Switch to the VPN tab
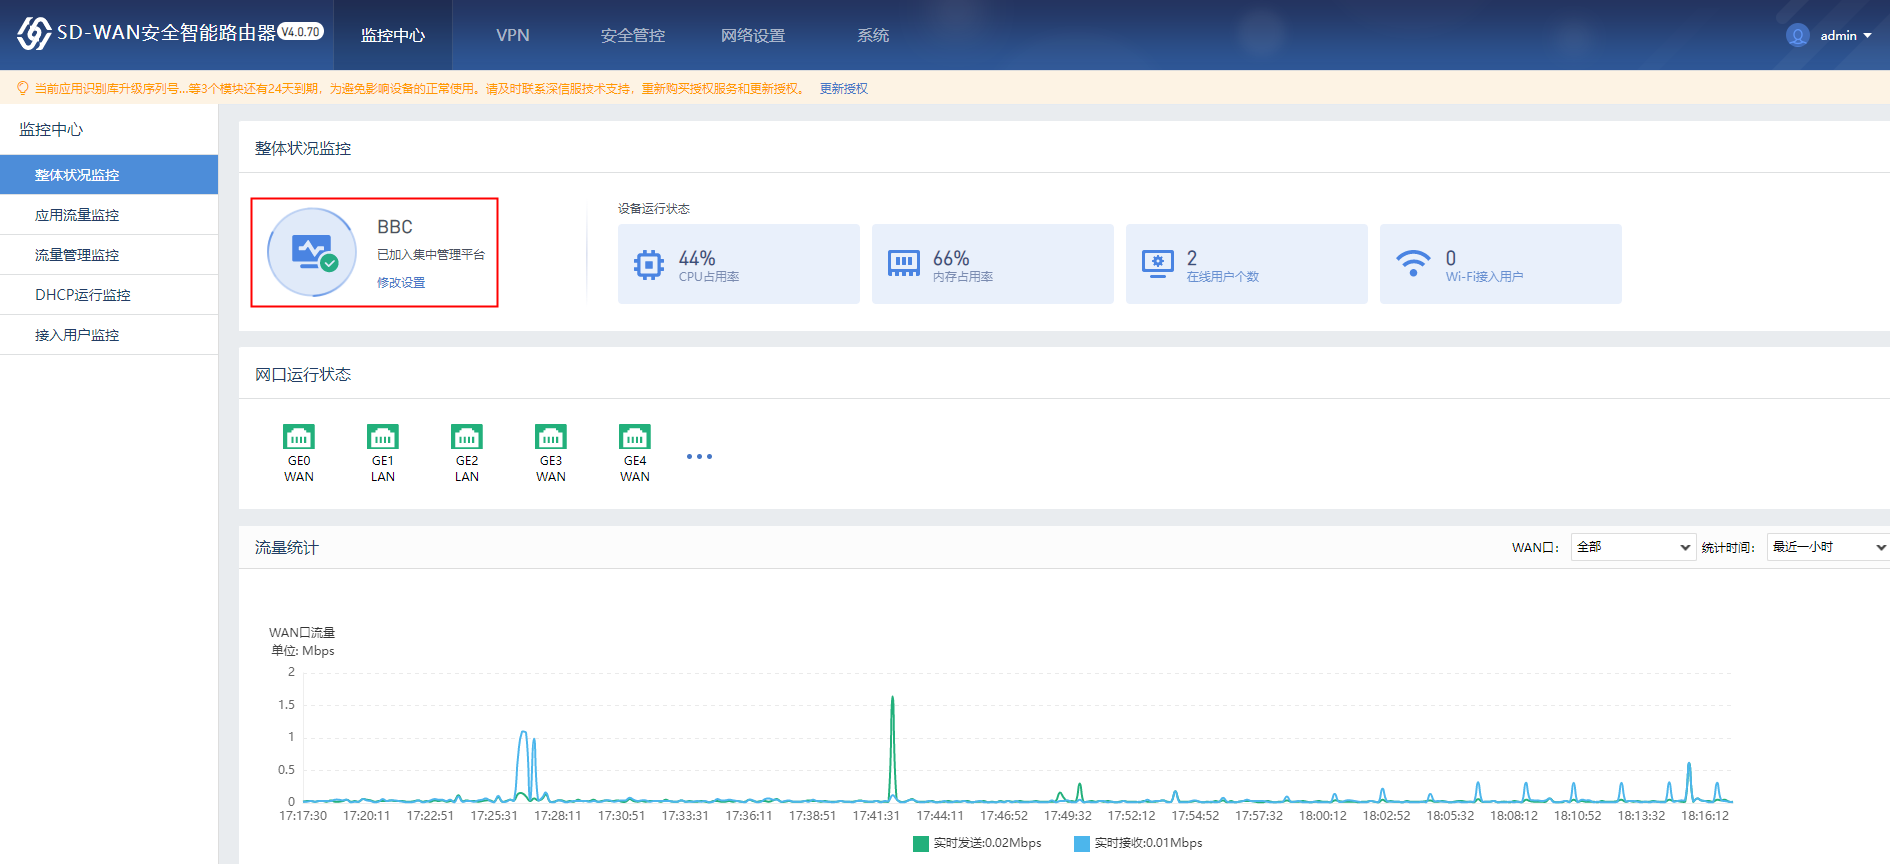This screenshot has width=1890, height=864. point(513,35)
